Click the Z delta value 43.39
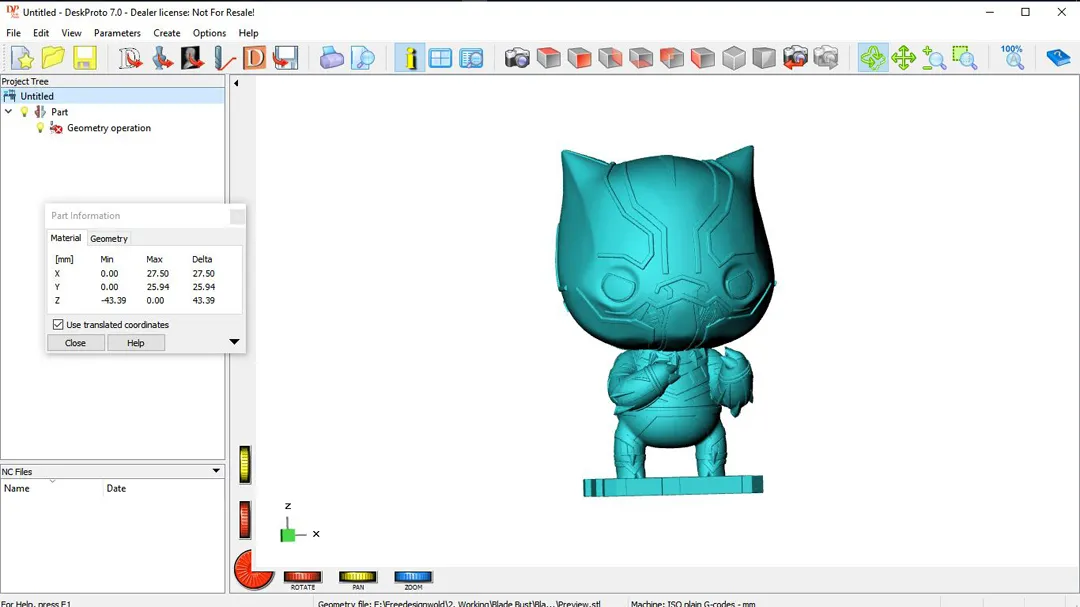1080x607 pixels. [203, 300]
